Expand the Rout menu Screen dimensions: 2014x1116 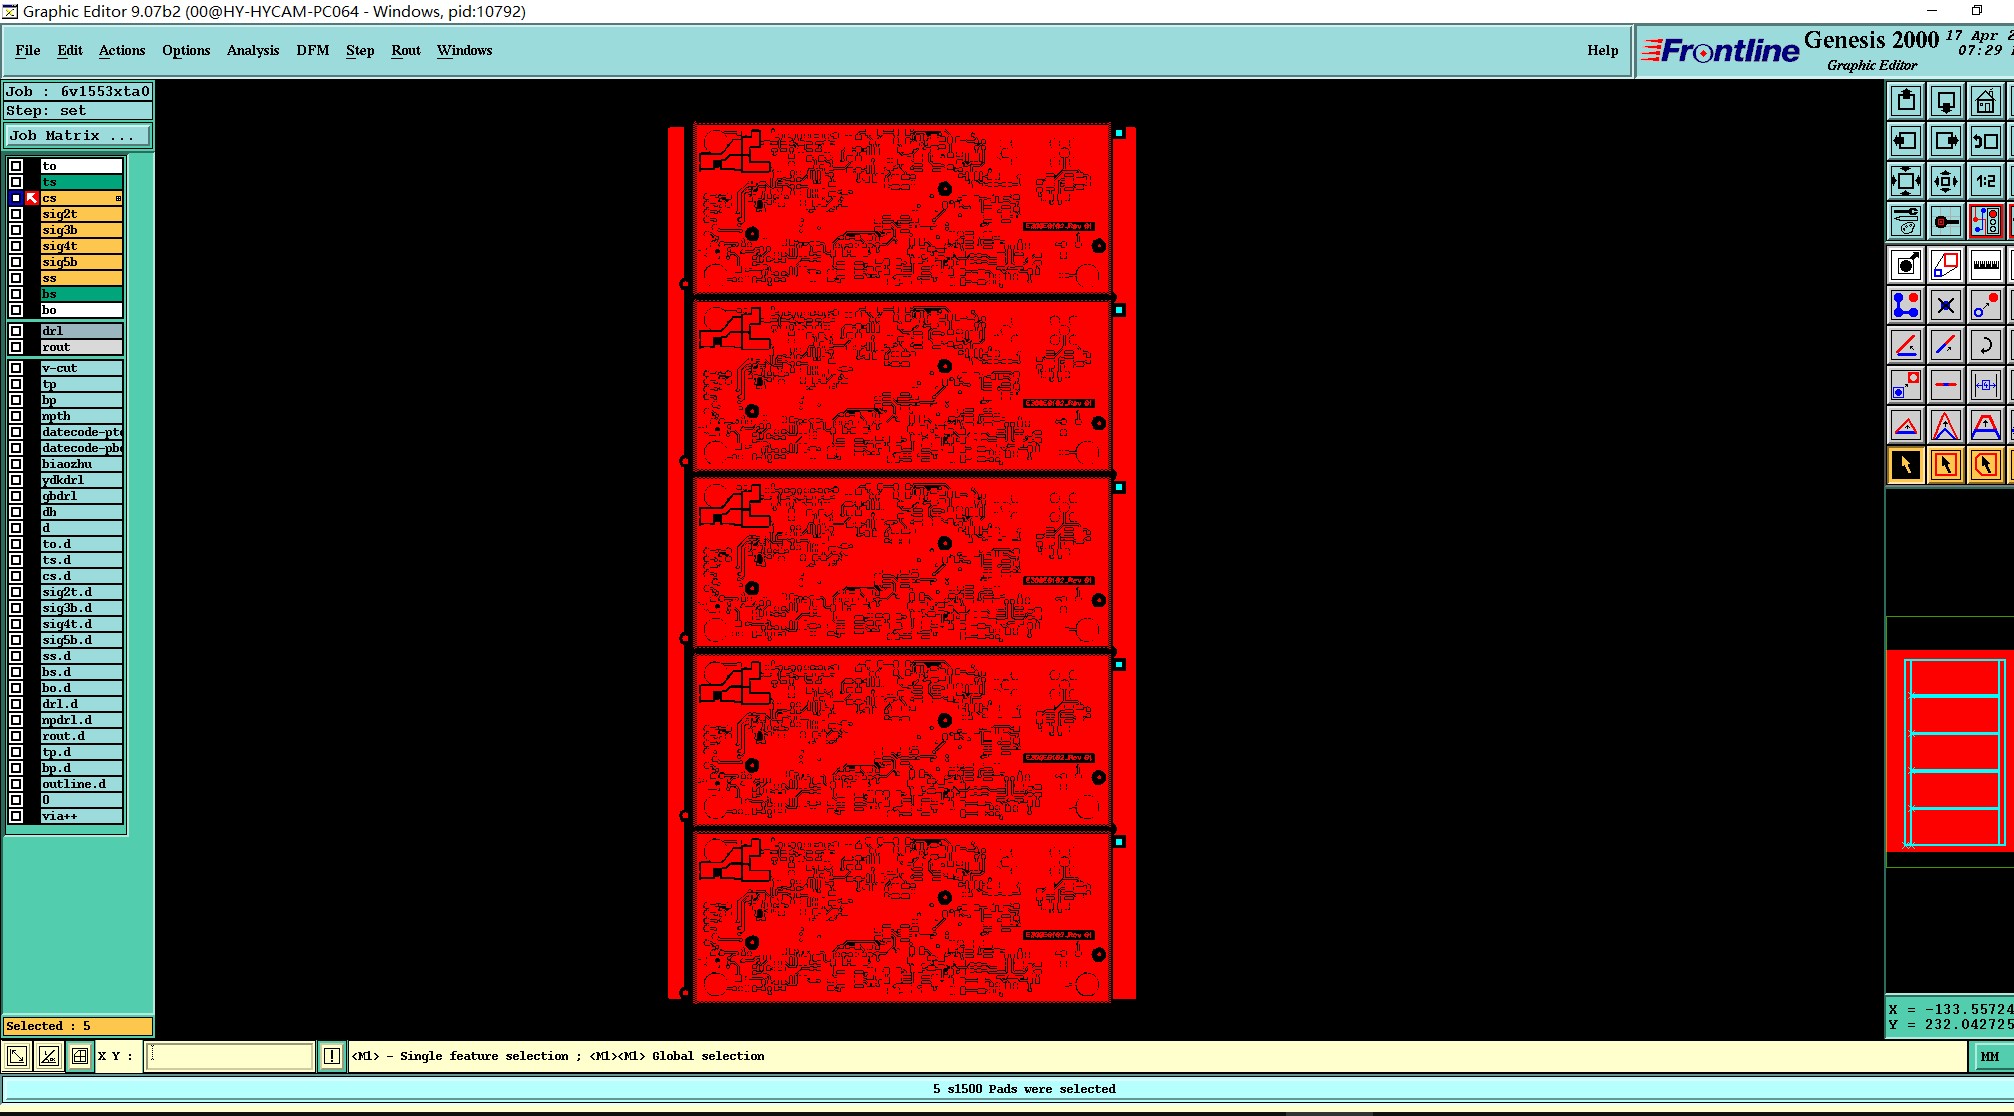coord(405,50)
